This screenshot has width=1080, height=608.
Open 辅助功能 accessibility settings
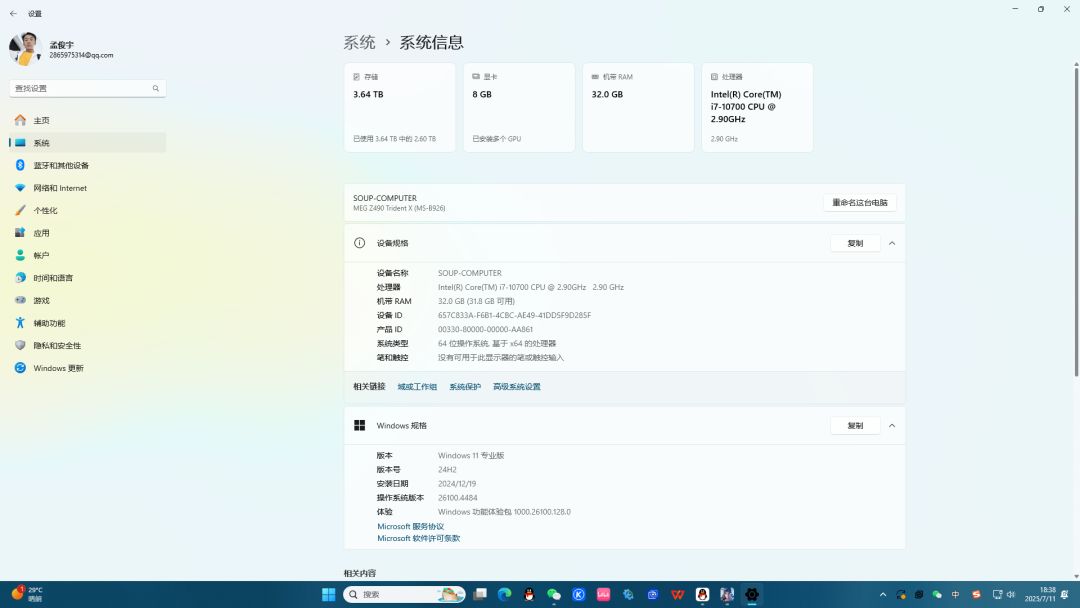point(87,323)
